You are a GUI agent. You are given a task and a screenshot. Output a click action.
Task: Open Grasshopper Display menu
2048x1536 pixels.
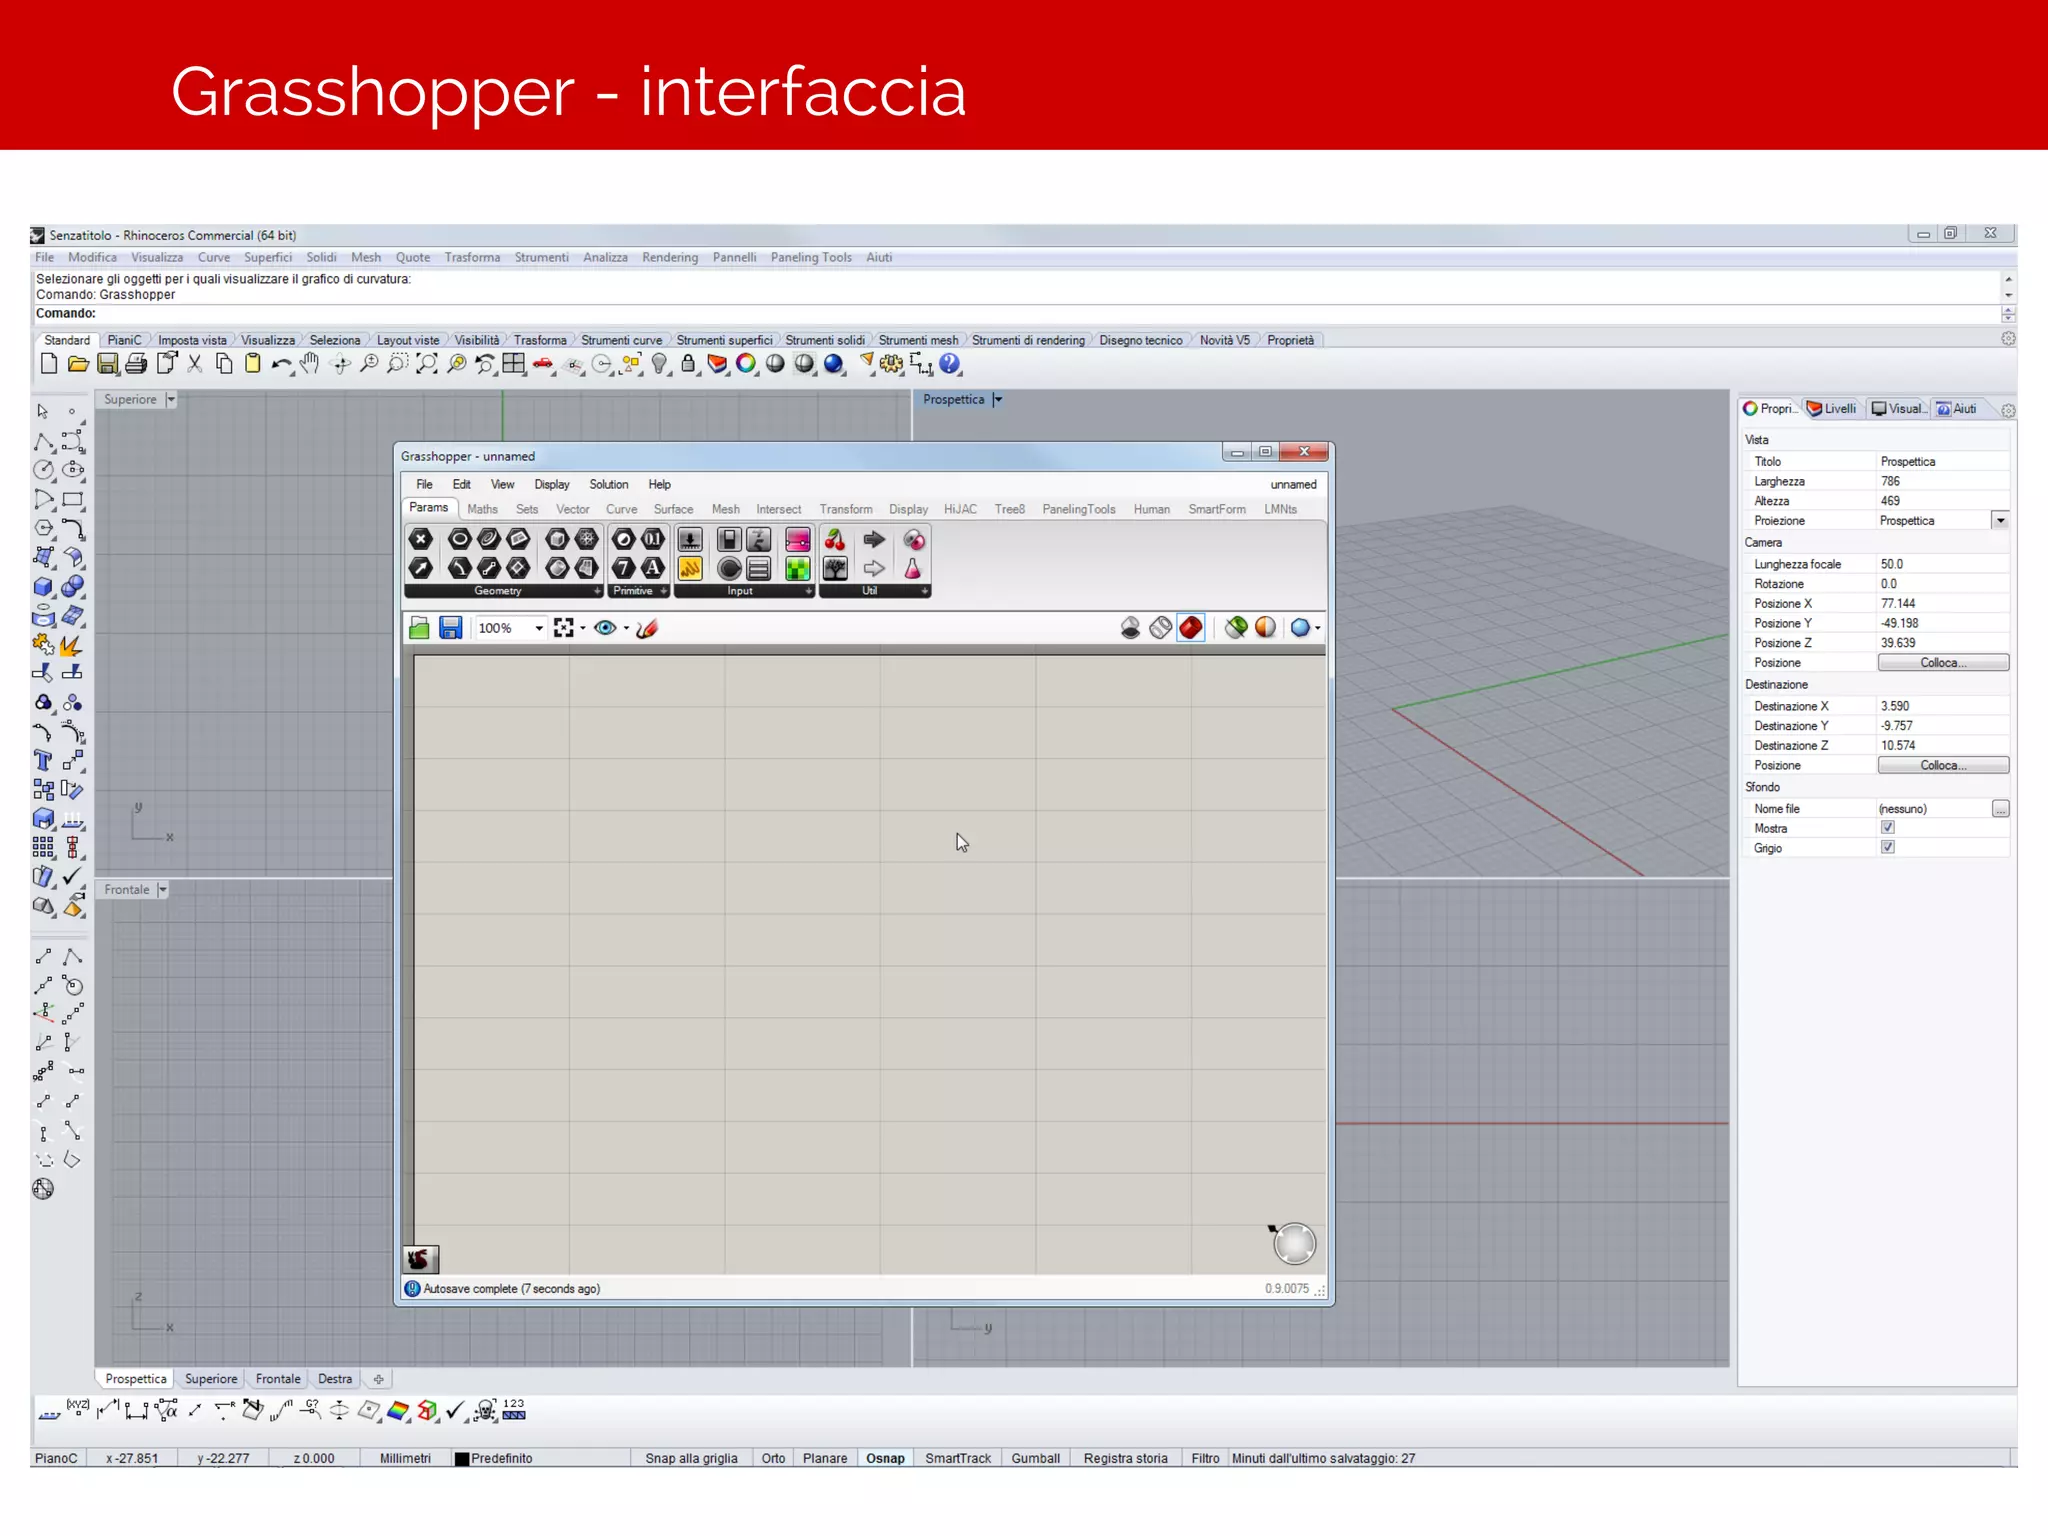point(552,484)
